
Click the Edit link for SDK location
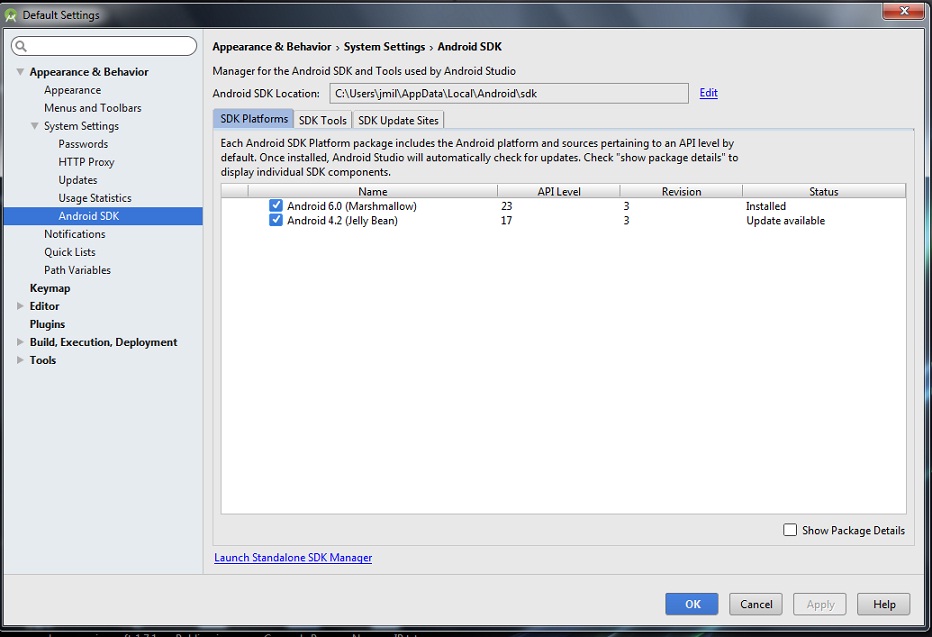tap(708, 93)
